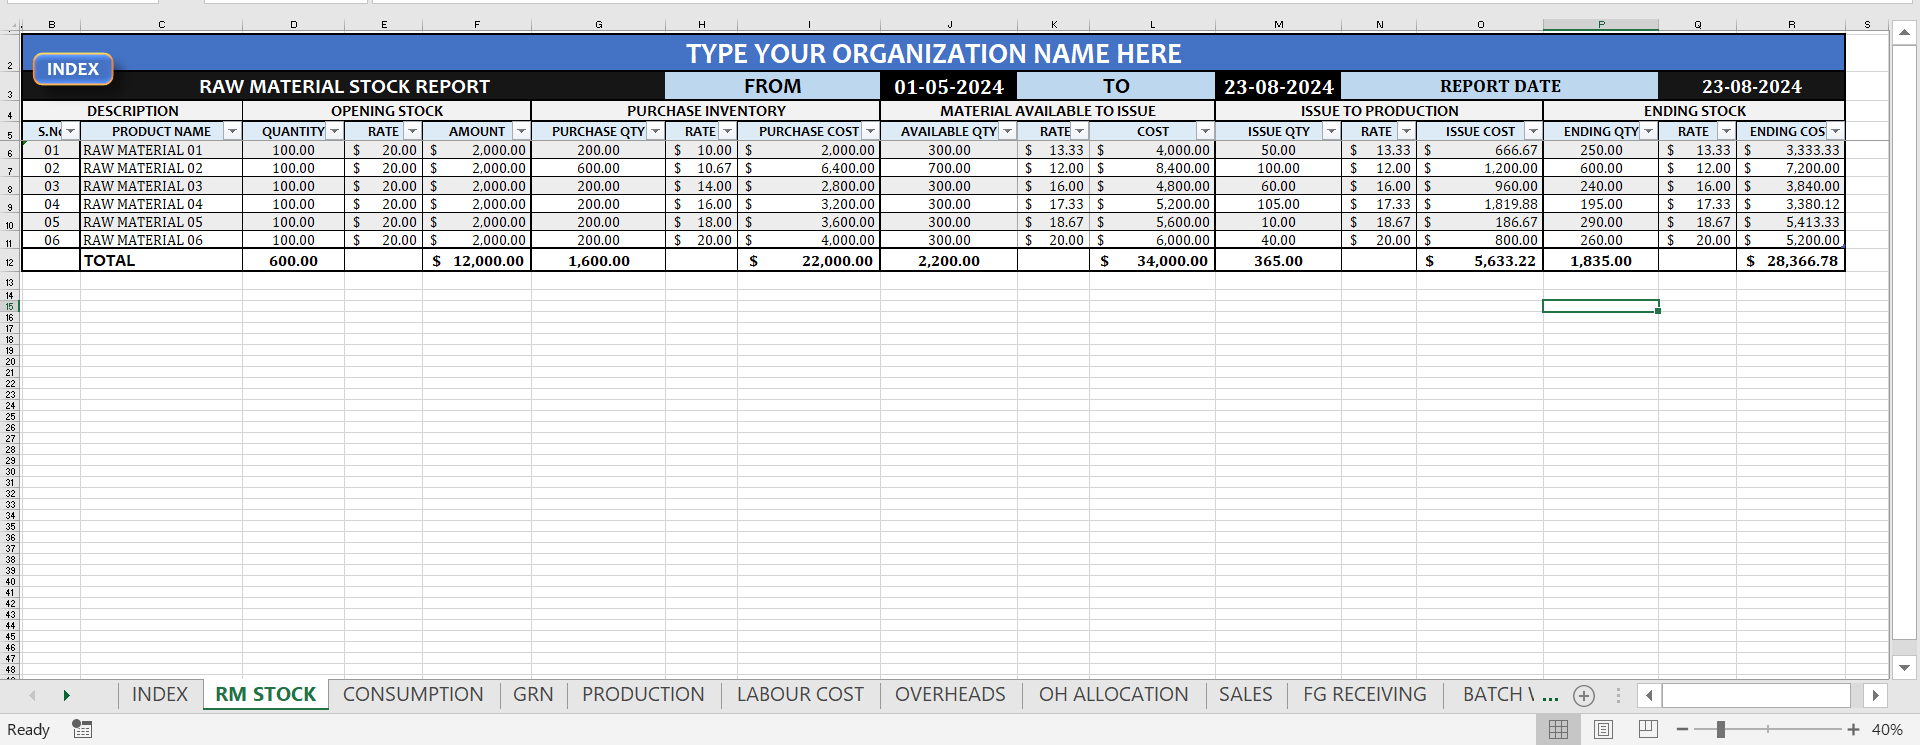Viewport: 1920px width, 745px height.
Task: Select total issue cost 5,633.22 cell
Action: pyautogui.click(x=1479, y=260)
